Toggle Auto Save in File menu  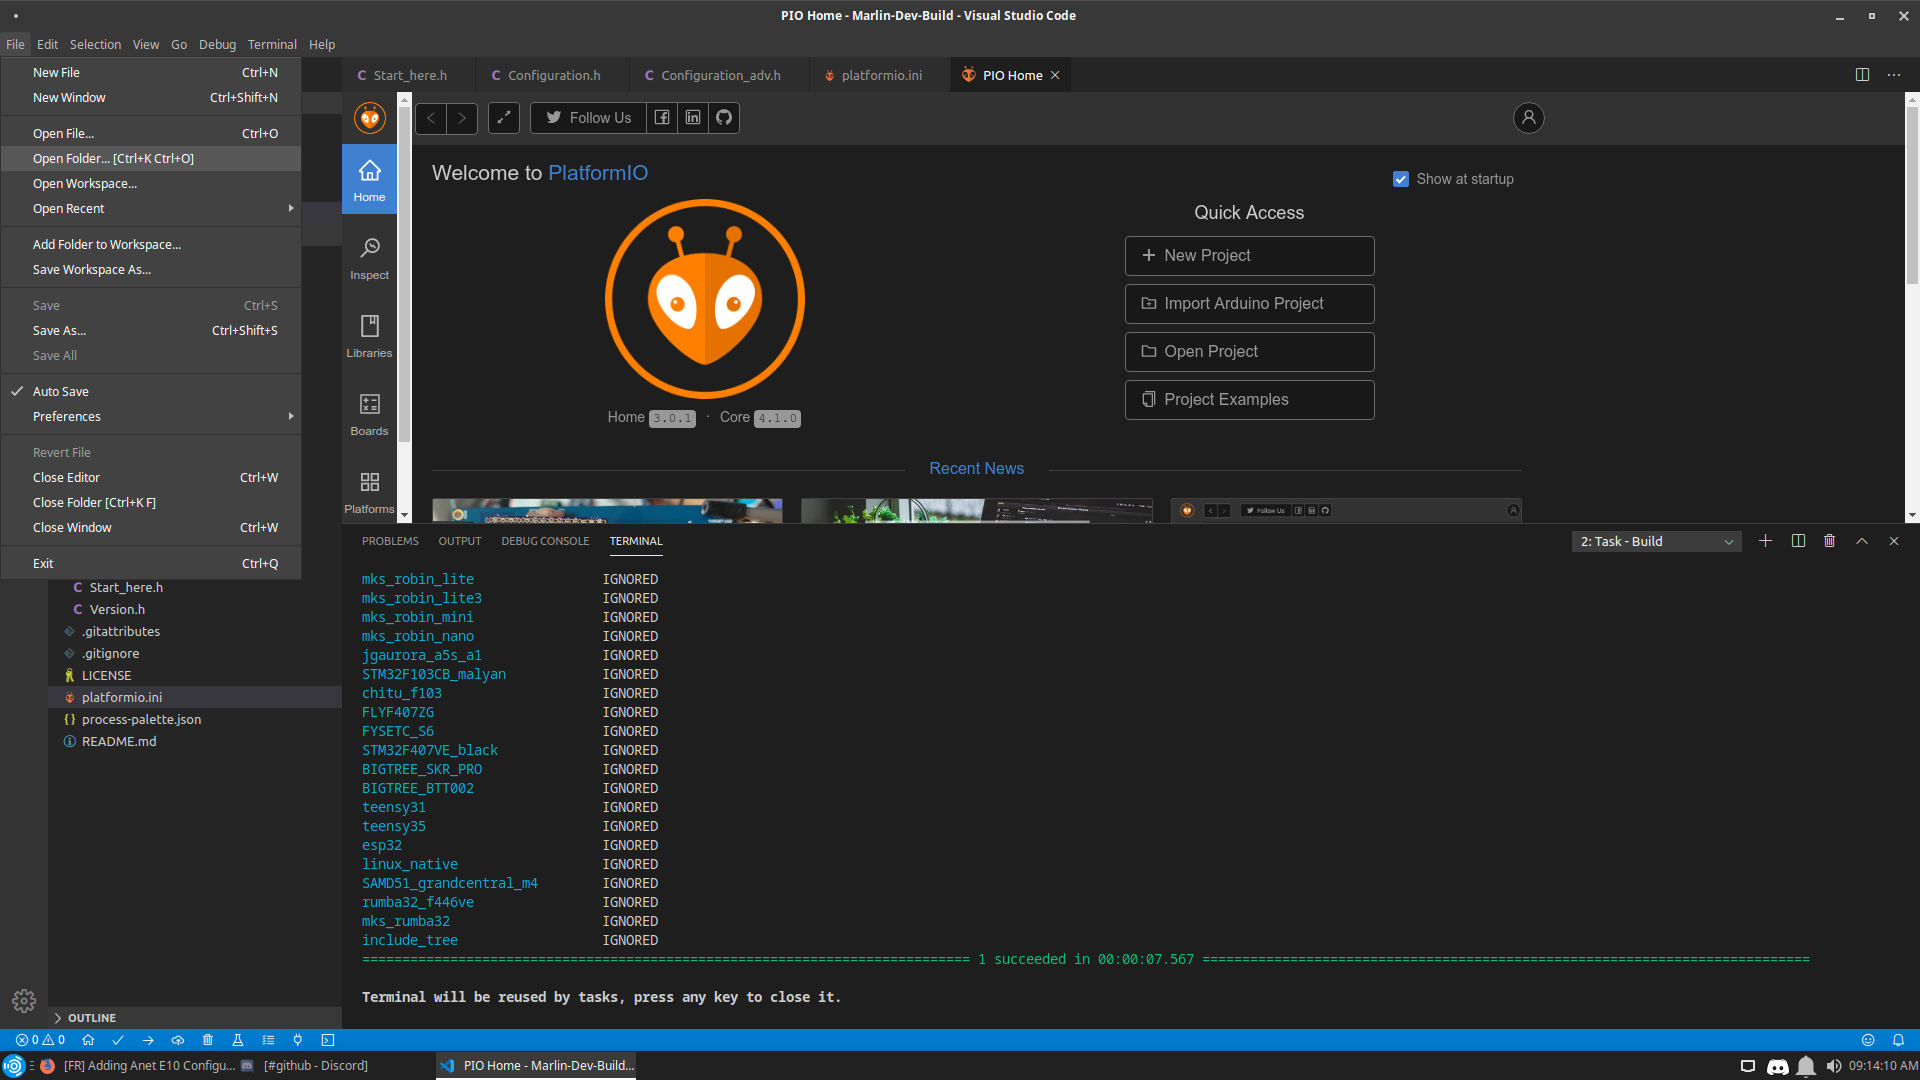click(x=61, y=391)
